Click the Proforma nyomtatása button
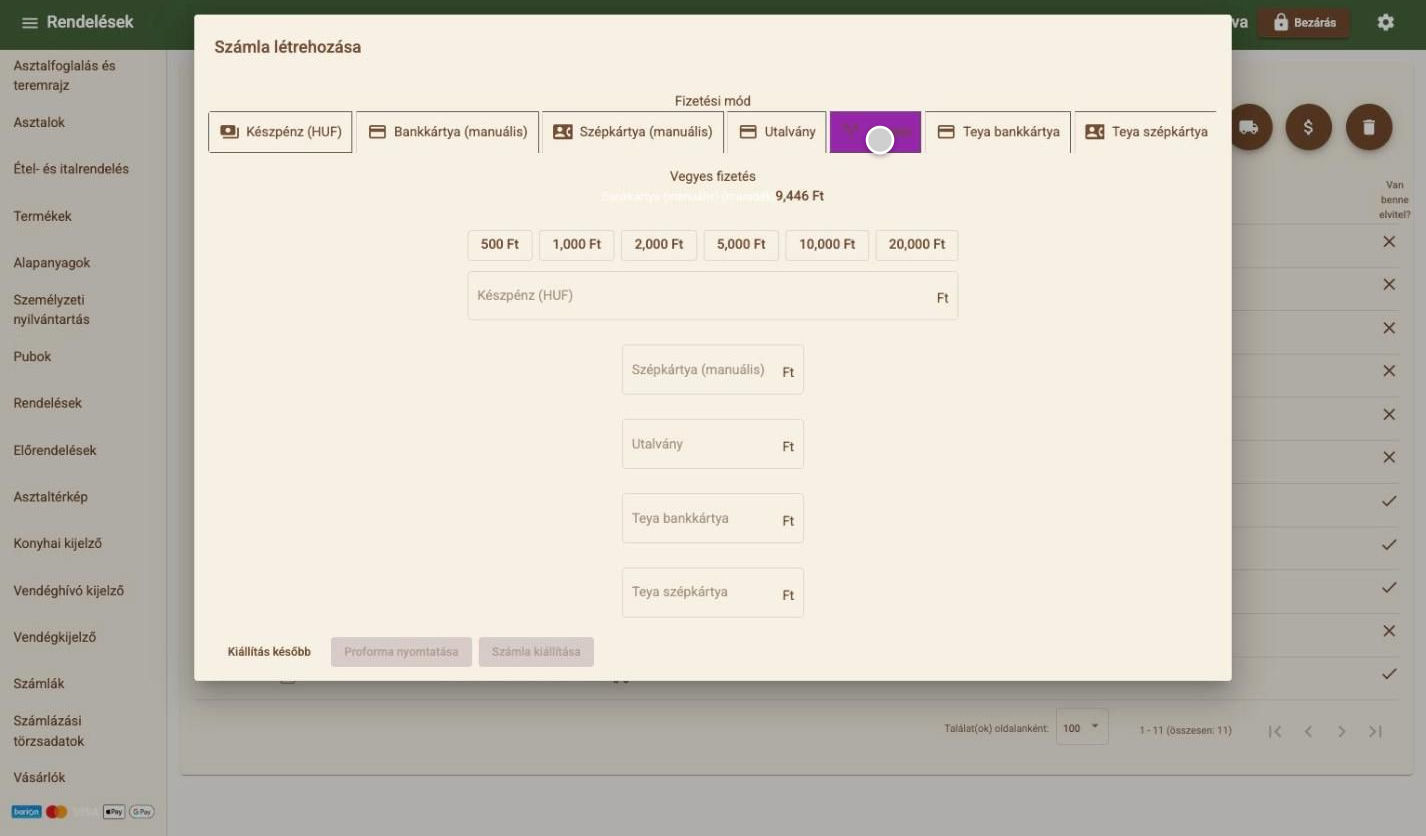The width and height of the screenshot is (1426, 836). tap(401, 652)
